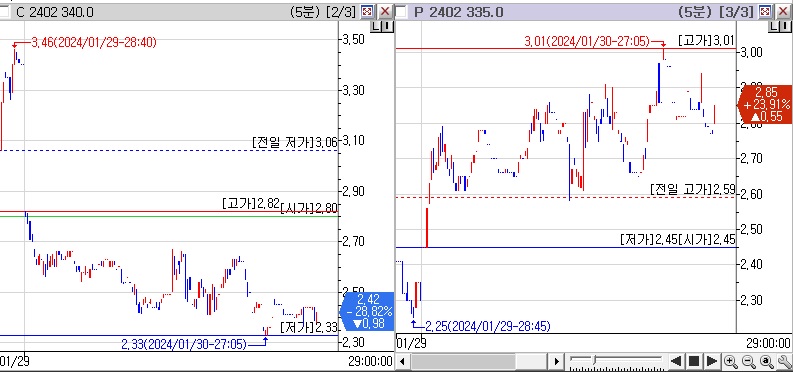
Task: Check the box beside C 2402 340.0 title
Action: click(x=4, y=12)
